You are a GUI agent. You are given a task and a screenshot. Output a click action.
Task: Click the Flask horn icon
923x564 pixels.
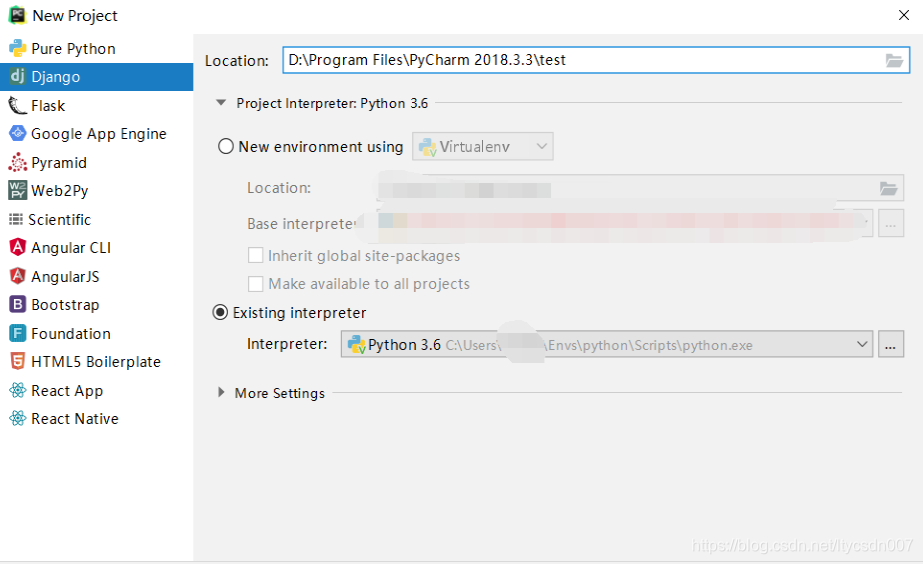(18, 105)
